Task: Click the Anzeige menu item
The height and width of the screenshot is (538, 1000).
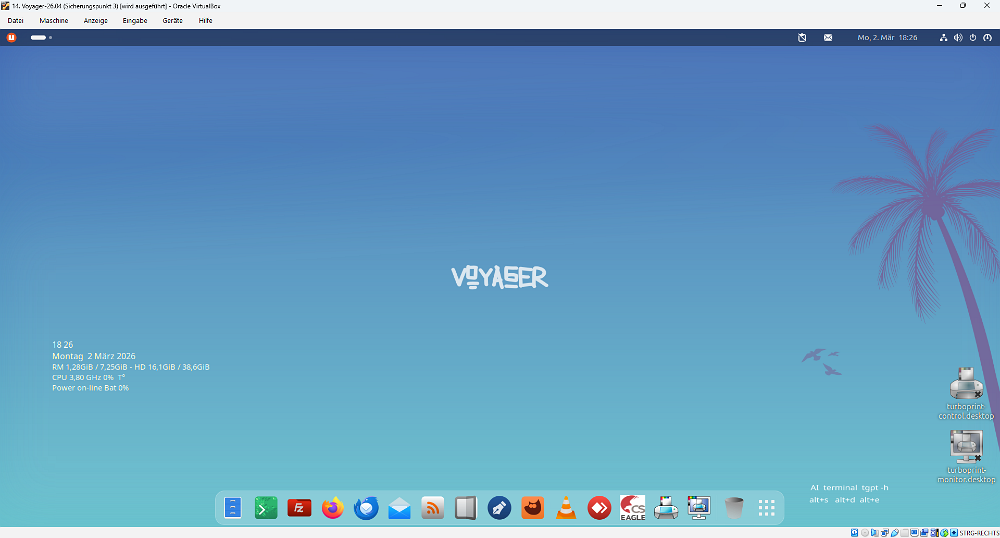Action: 96,20
